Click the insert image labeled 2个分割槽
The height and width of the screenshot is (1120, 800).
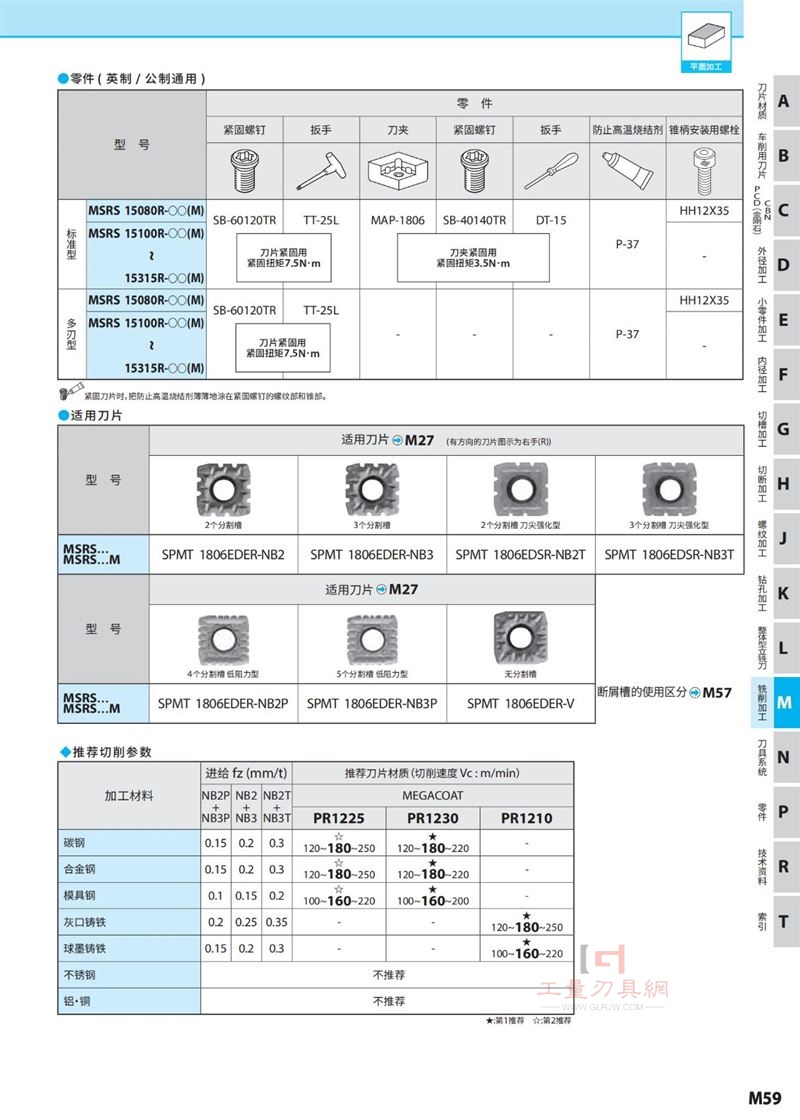point(224,491)
